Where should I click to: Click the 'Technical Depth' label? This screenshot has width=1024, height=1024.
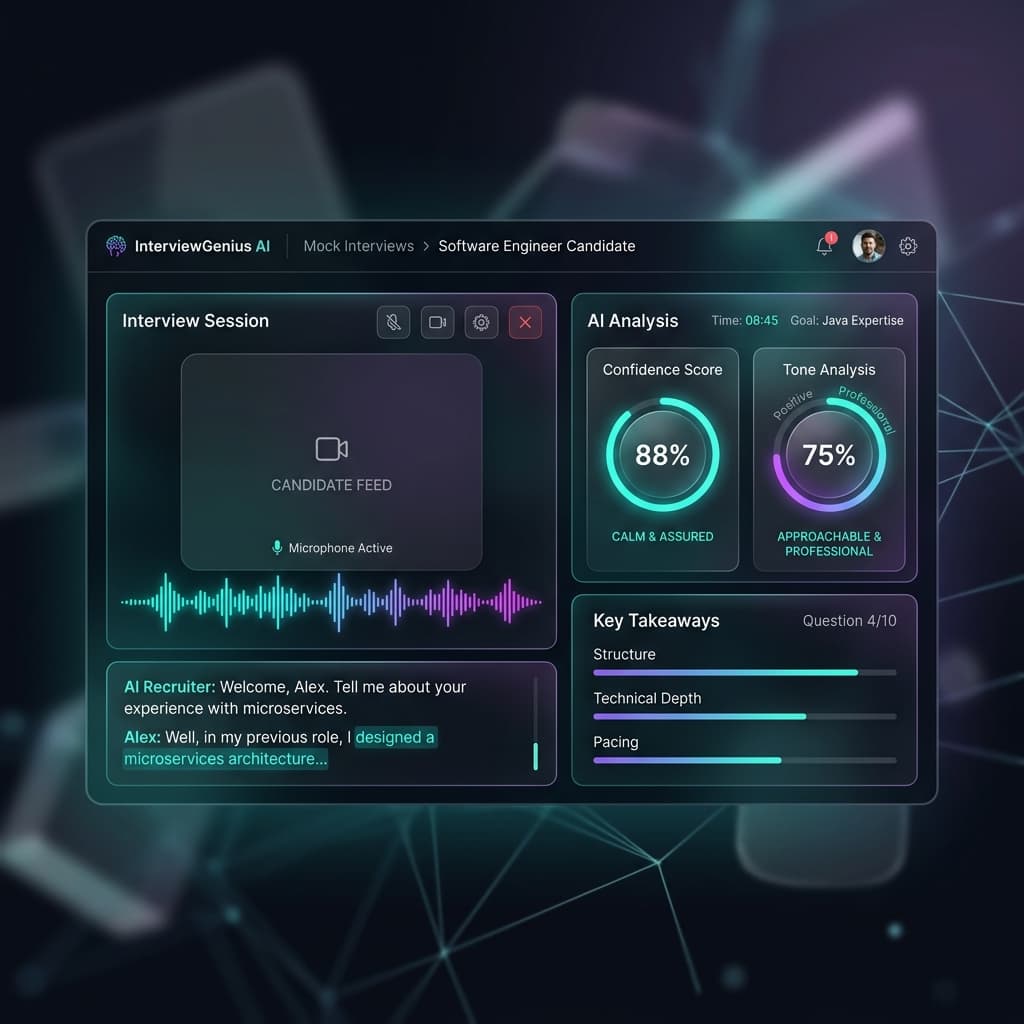tap(647, 698)
